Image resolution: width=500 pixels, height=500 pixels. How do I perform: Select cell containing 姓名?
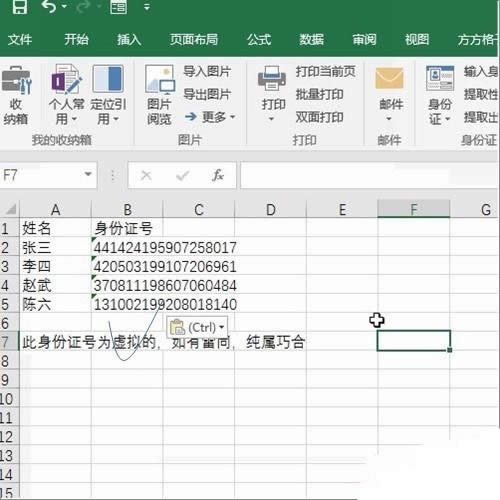pos(55,228)
